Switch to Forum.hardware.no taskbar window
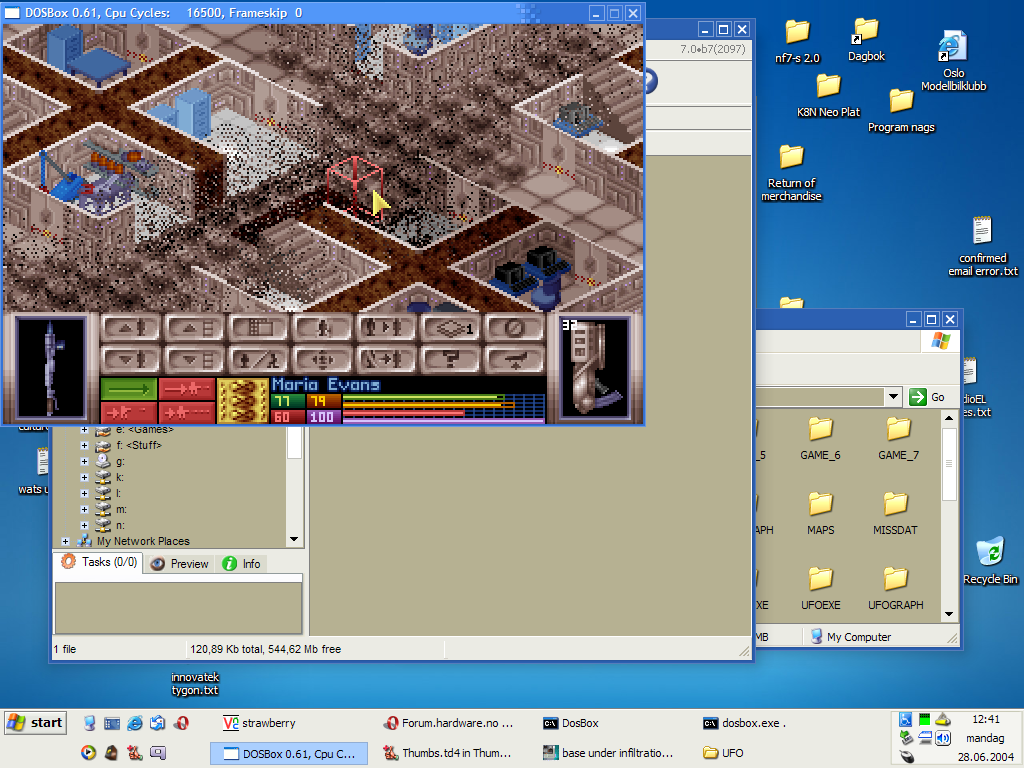Image resolution: width=1024 pixels, height=768 pixels. point(449,723)
